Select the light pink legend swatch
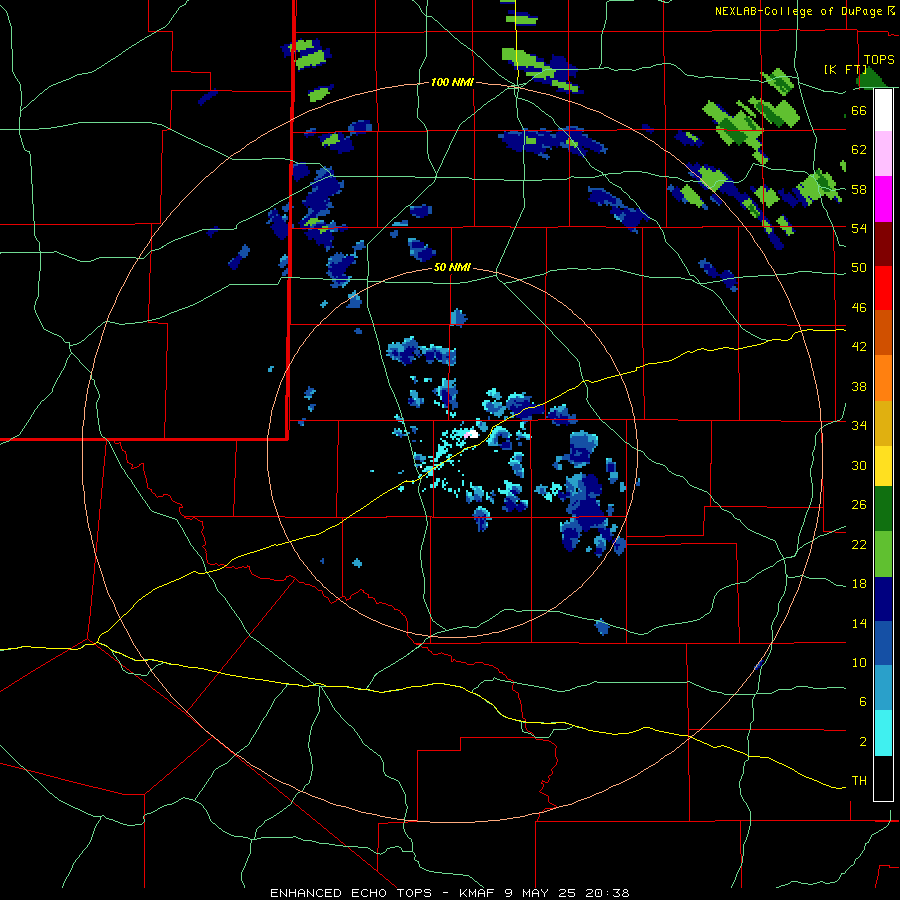900x900 pixels. point(883,153)
